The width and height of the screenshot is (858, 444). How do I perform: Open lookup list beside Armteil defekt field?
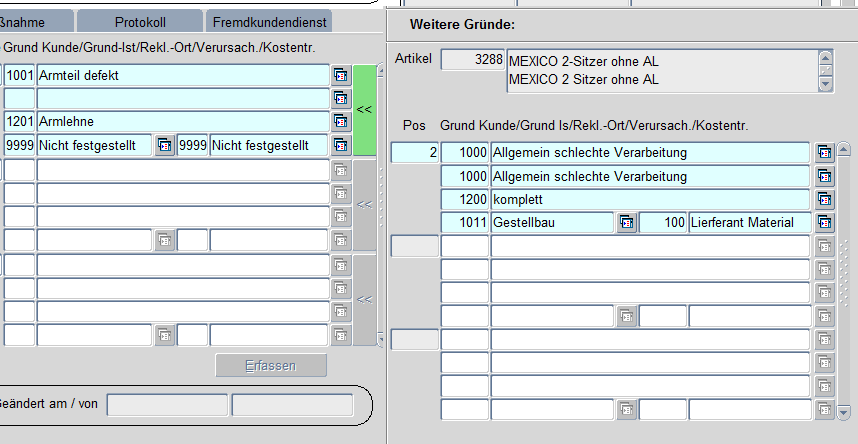(341, 75)
